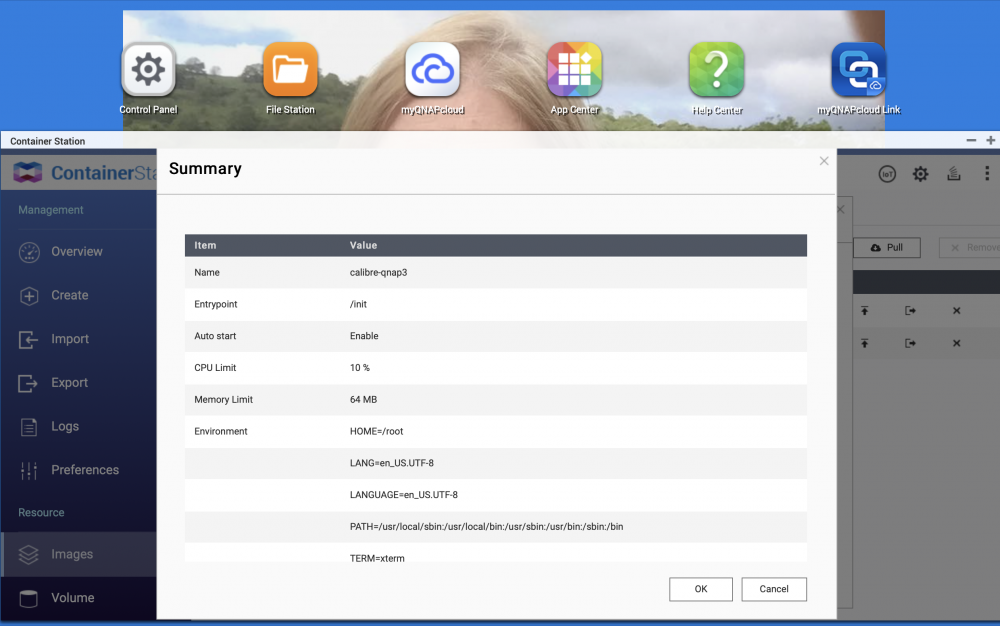Click the Container Station logo icon
The width and height of the screenshot is (1000, 626).
coord(27,172)
